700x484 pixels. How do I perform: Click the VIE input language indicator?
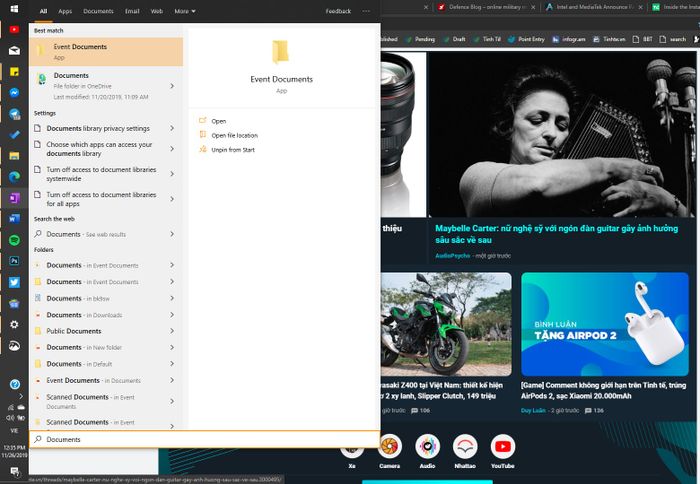tap(14, 431)
